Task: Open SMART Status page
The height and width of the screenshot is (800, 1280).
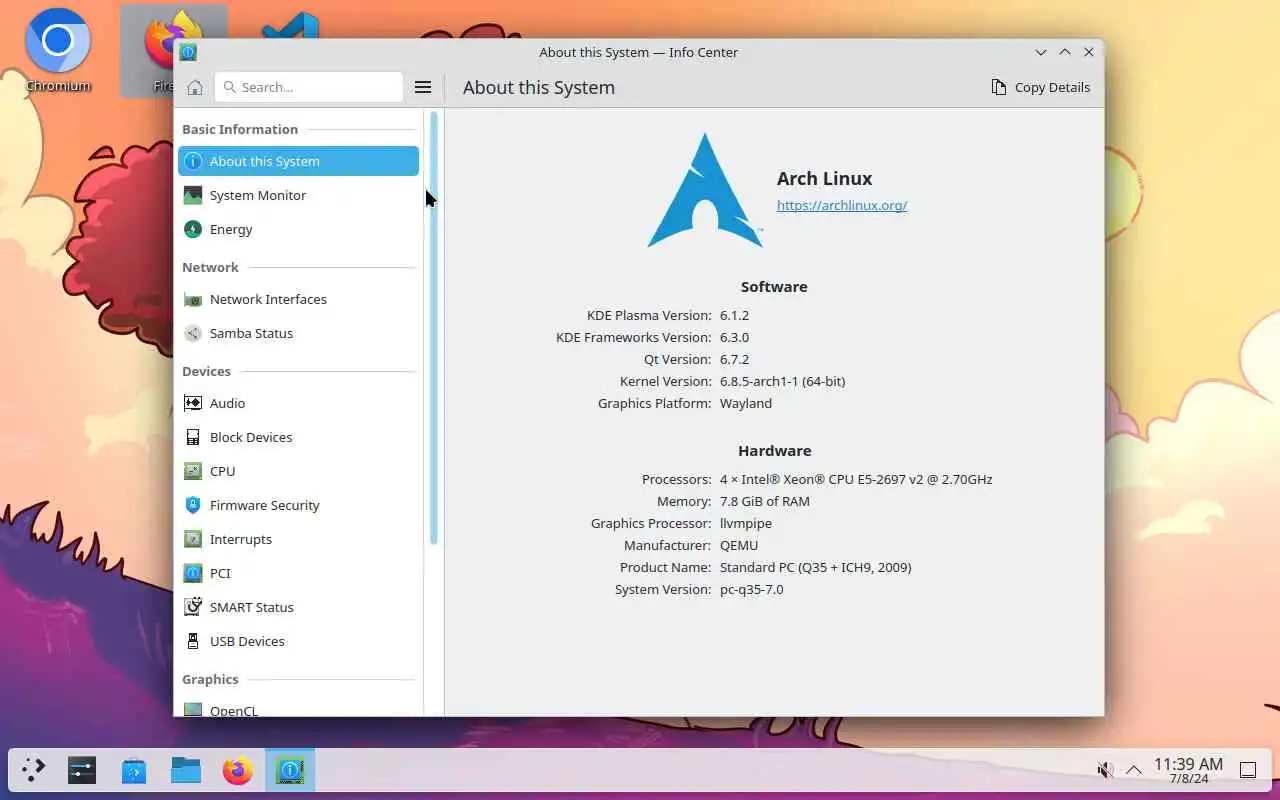Action: [298, 607]
